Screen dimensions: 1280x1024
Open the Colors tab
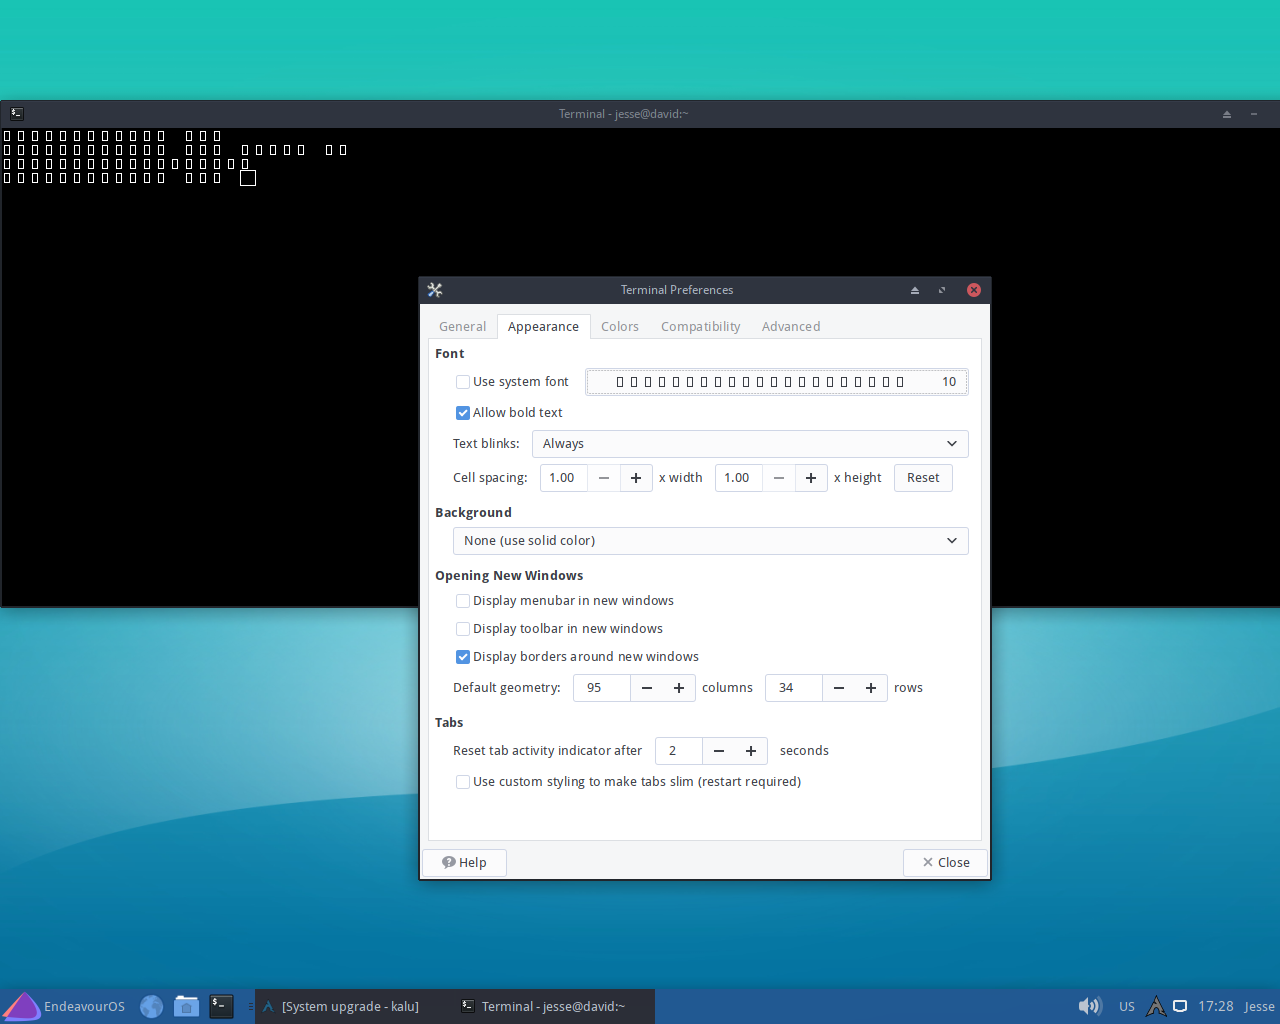[620, 327]
